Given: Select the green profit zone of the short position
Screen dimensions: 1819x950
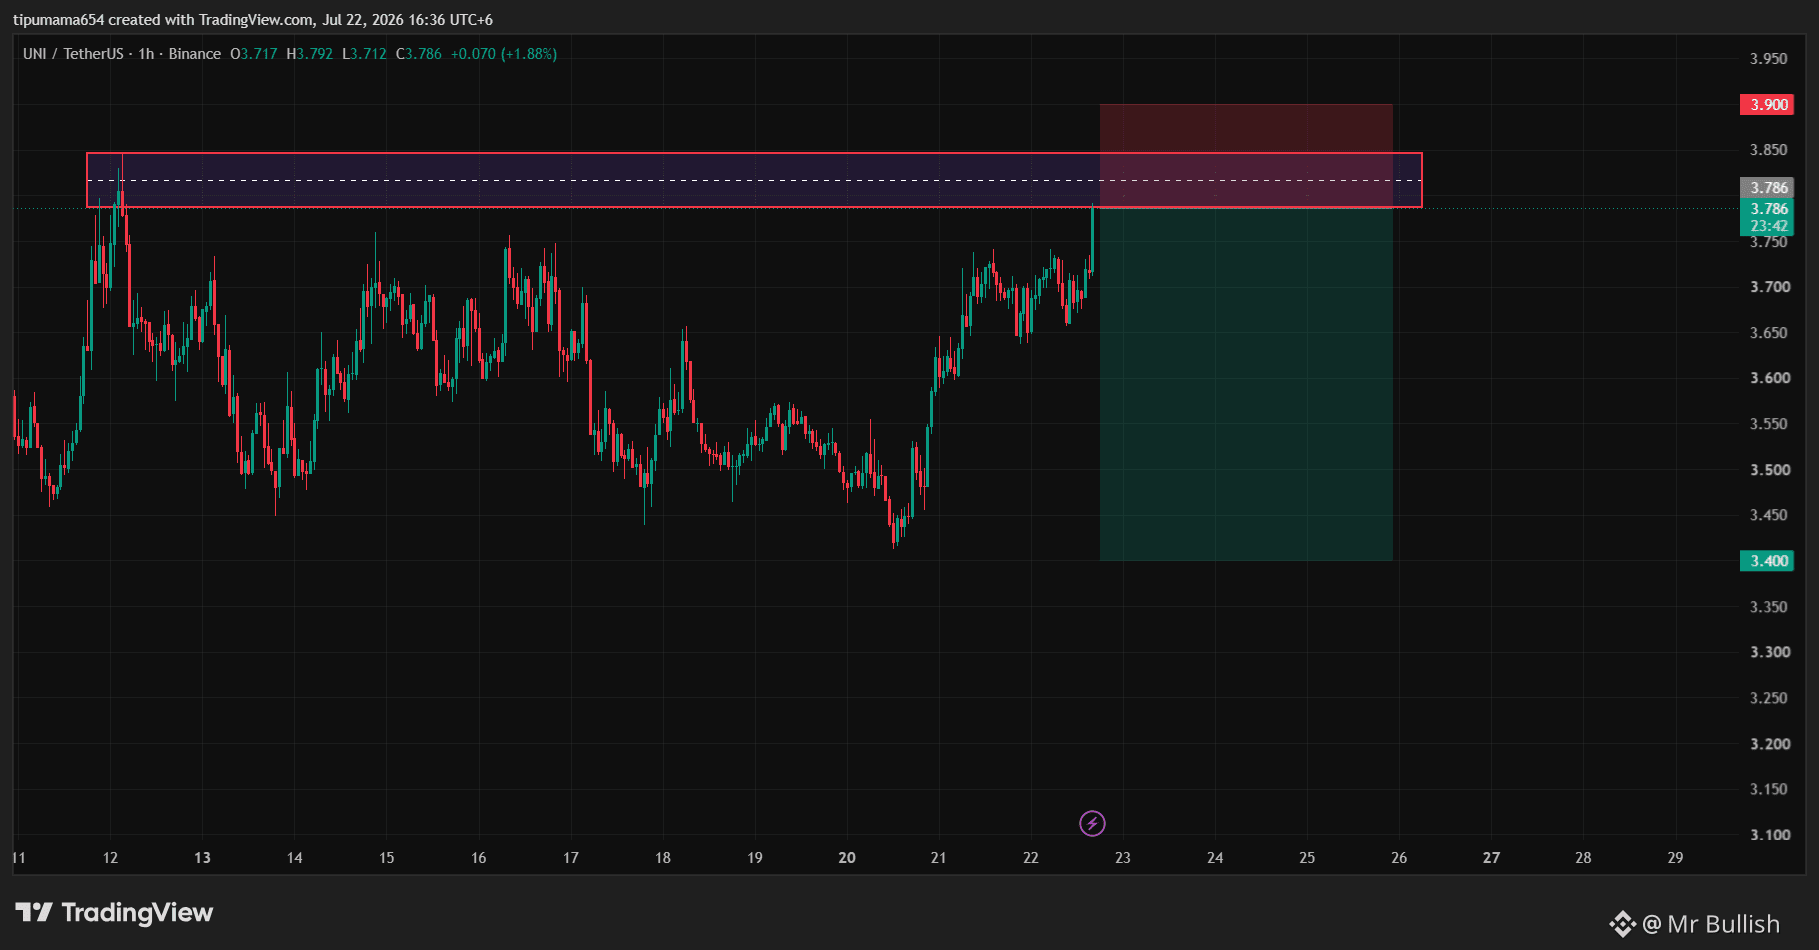Looking at the screenshot, I should click(x=1246, y=384).
